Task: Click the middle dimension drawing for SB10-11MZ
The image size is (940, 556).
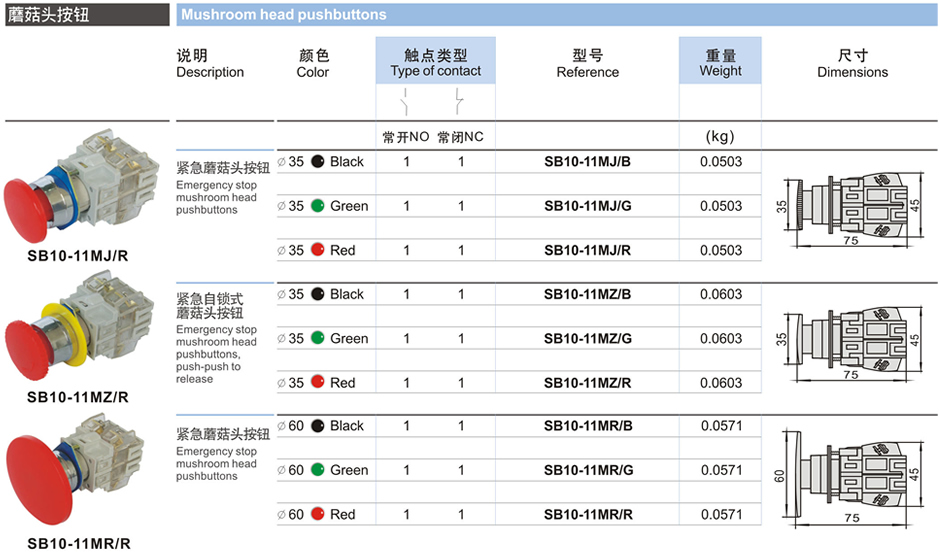Action: pos(852,340)
